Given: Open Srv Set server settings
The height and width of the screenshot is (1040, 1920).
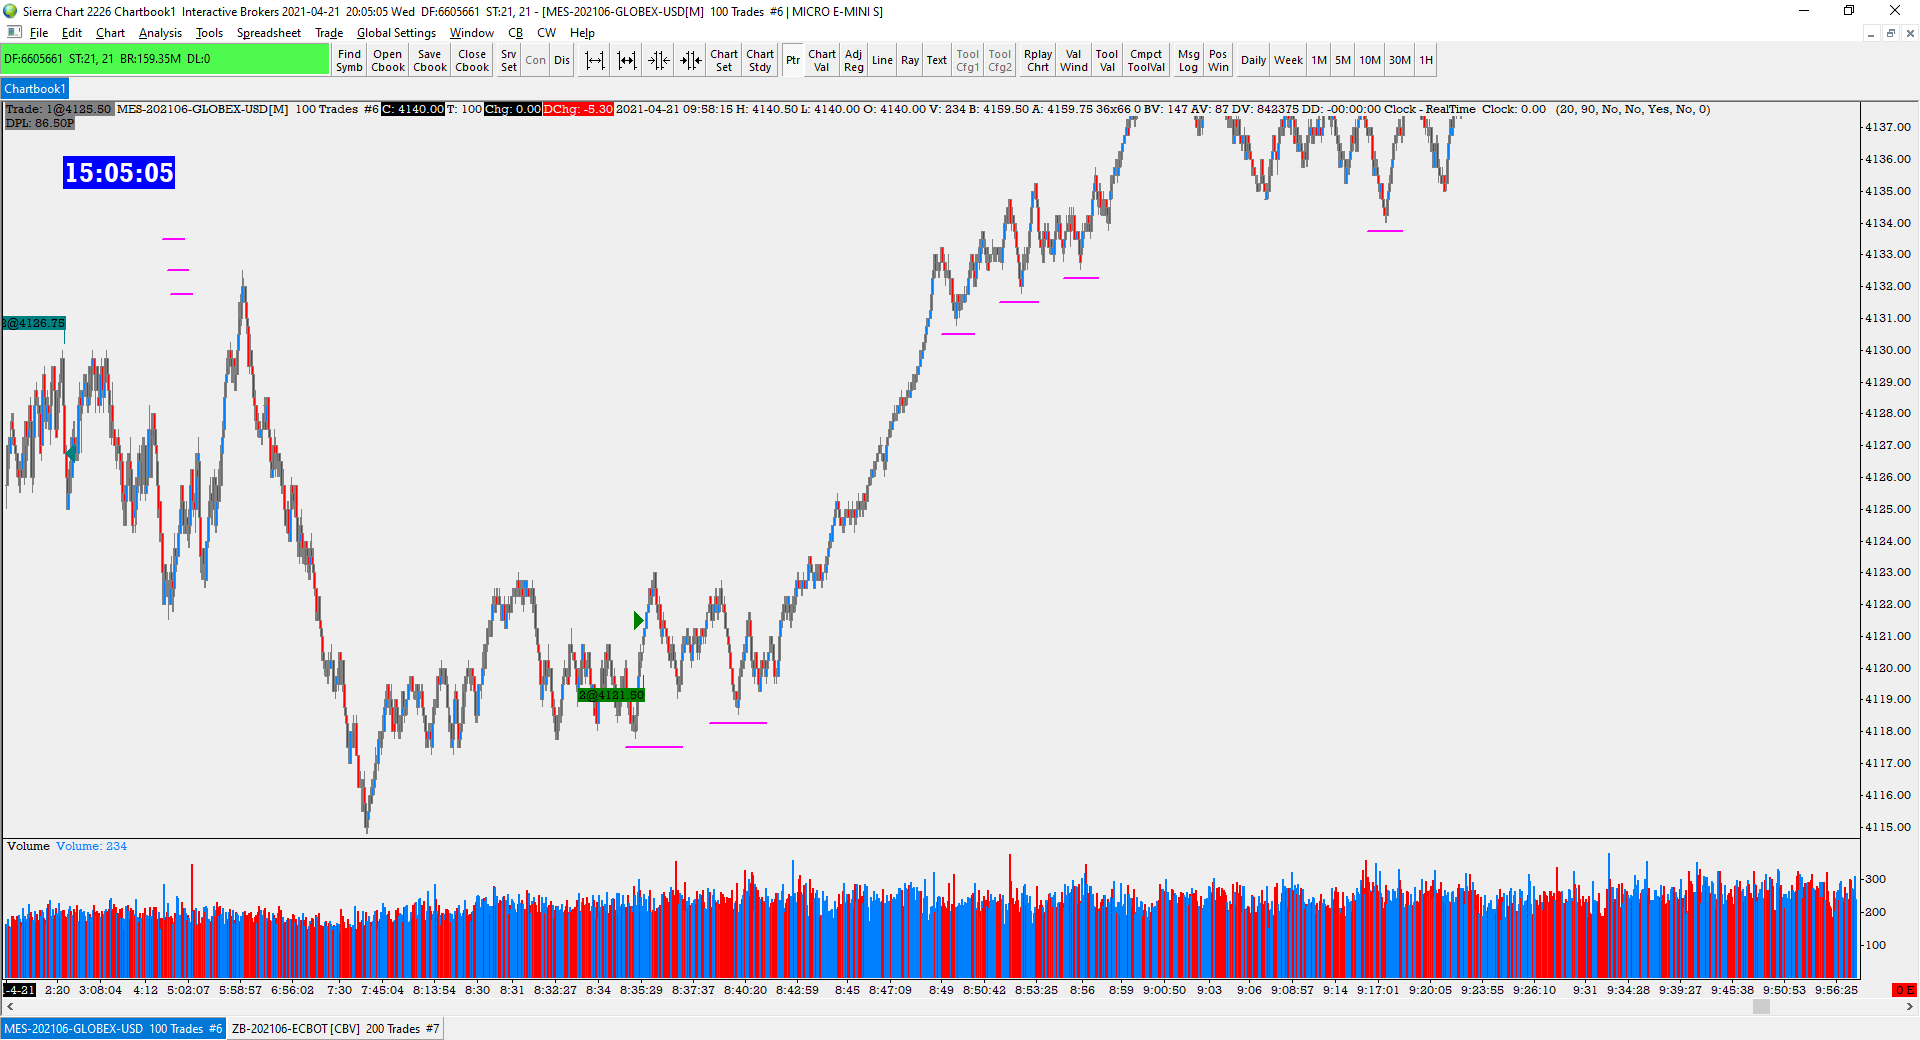Looking at the screenshot, I should pyautogui.click(x=509, y=60).
